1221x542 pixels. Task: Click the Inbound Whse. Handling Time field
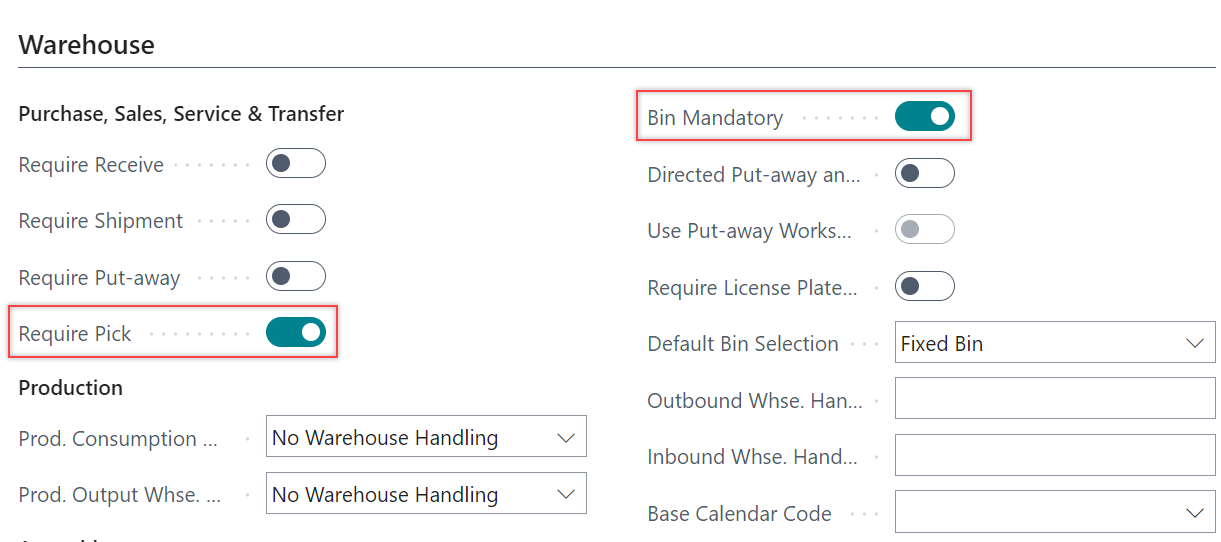[1055, 457]
